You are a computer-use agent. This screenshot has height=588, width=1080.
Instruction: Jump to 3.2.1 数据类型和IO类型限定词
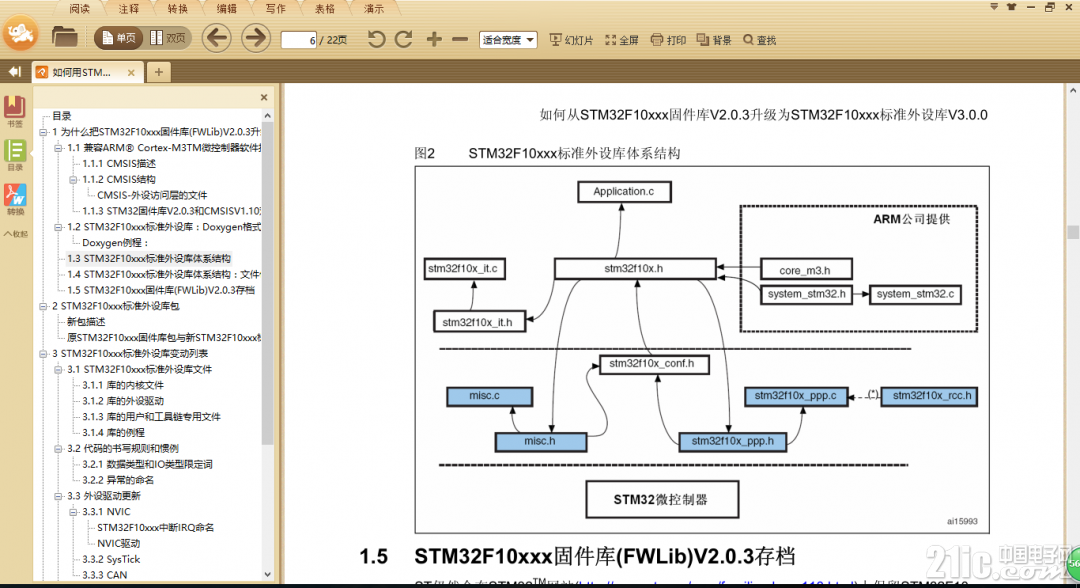[147, 465]
